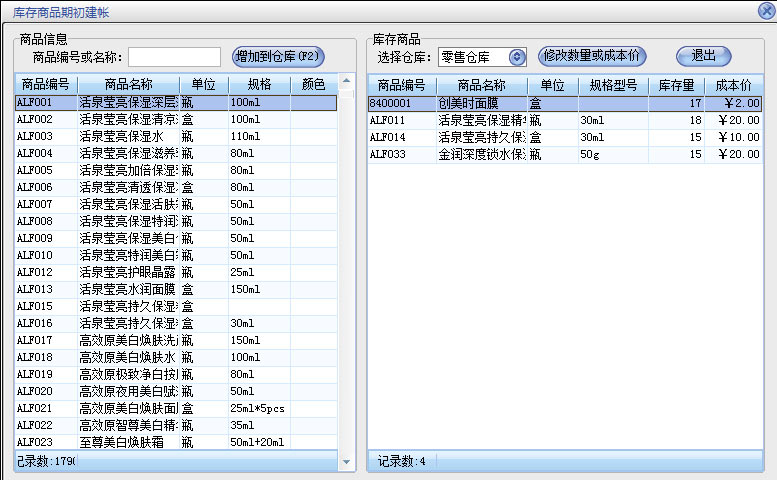Open the 选择仓库 dropdown list

coord(516,57)
